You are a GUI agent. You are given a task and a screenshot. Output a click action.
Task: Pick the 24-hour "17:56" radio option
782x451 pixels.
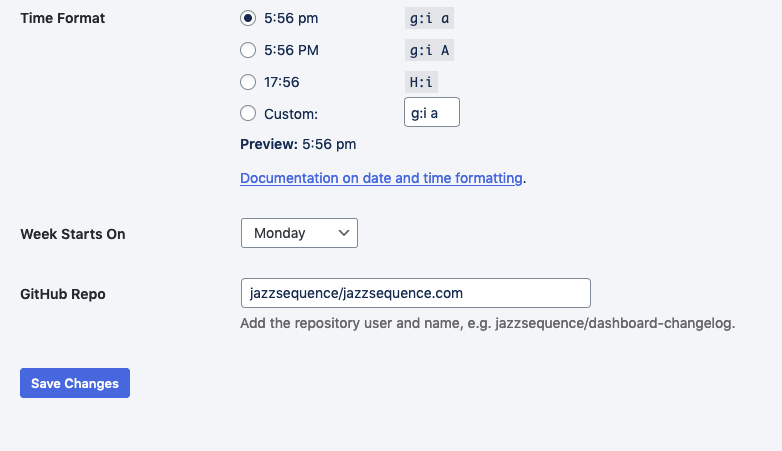248,82
